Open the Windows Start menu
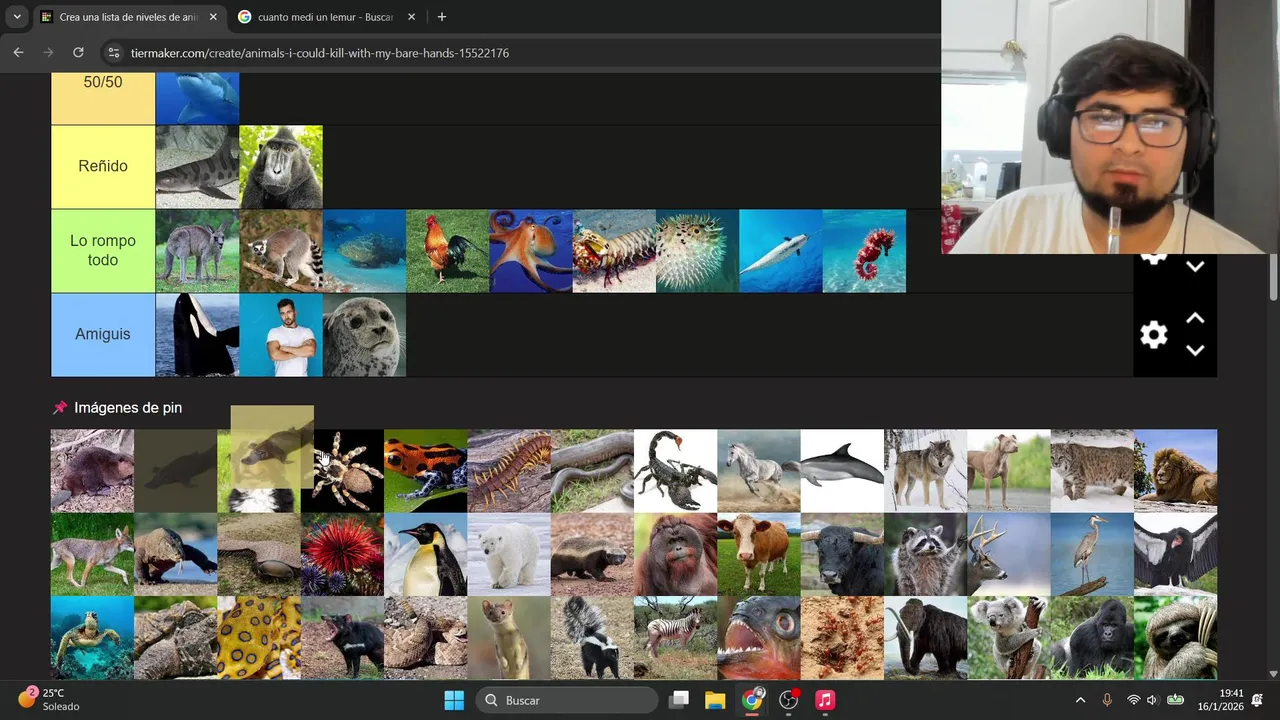This screenshot has width=1280, height=720. [x=454, y=700]
